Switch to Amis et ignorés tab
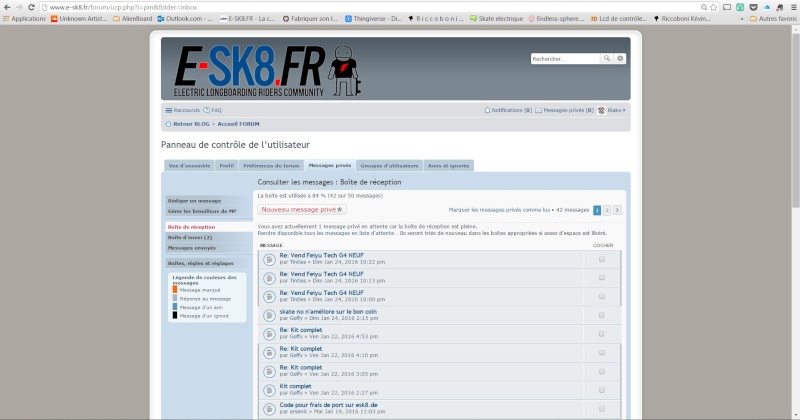This screenshot has height=420, width=800. click(x=448, y=166)
